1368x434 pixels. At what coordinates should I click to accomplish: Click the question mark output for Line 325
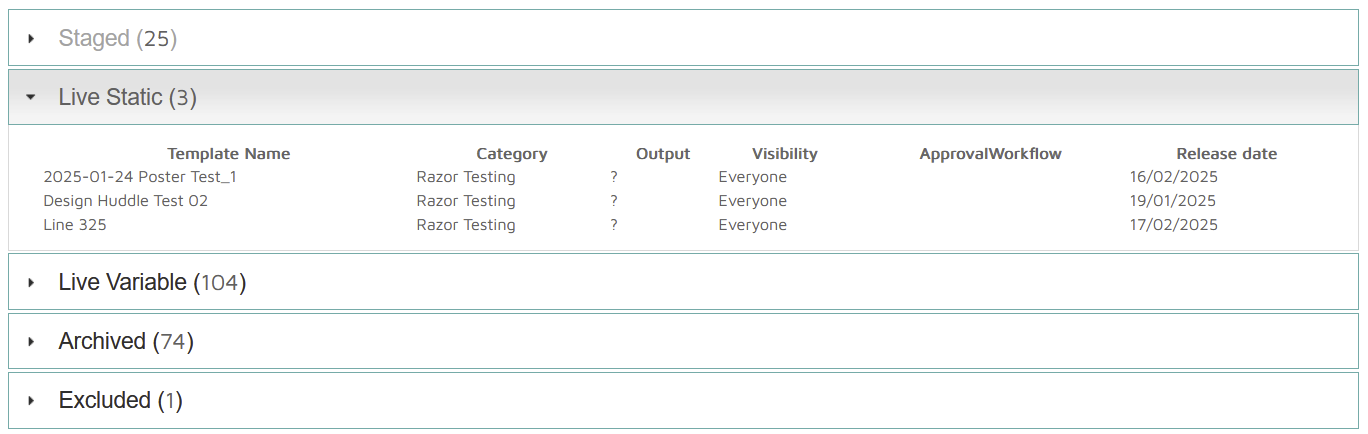(x=614, y=225)
